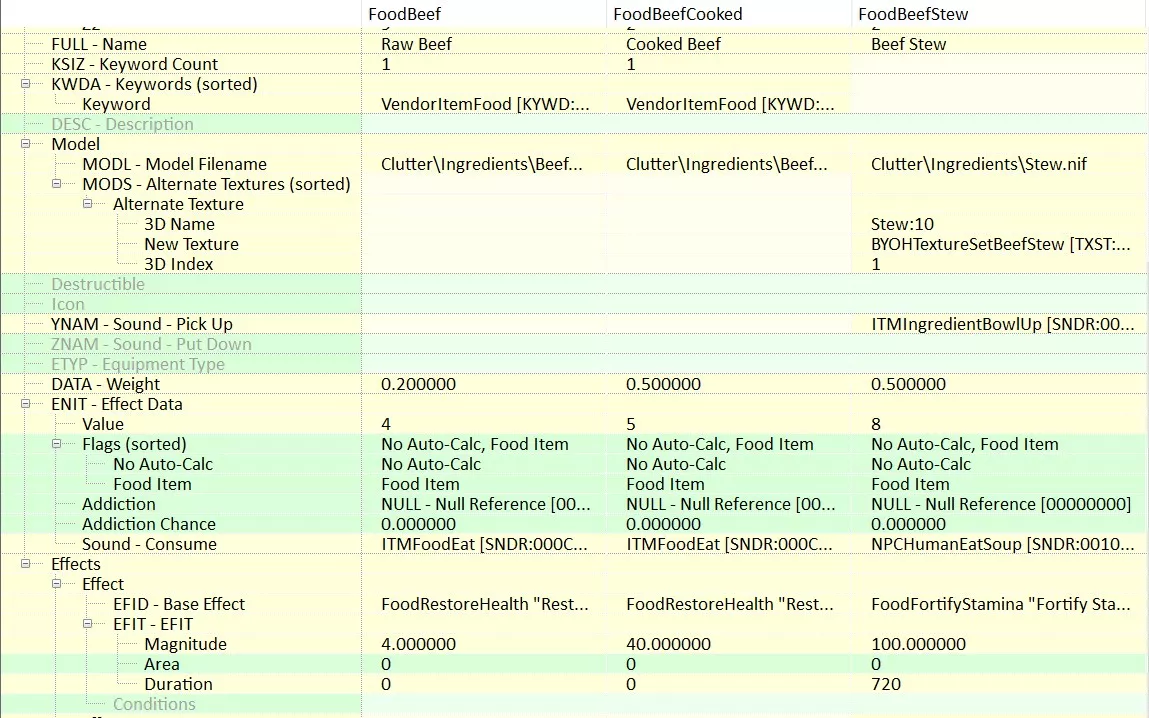Click the Value cell showing 8
The image size is (1149, 718).
pos(876,424)
